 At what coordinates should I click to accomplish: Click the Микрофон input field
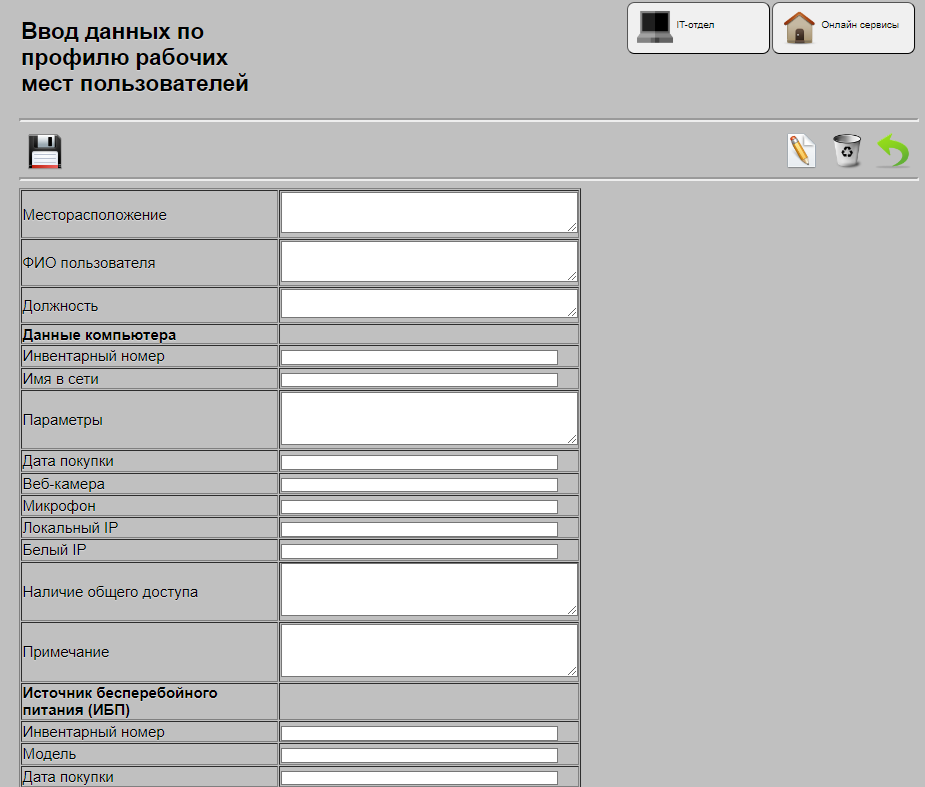tap(419, 507)
